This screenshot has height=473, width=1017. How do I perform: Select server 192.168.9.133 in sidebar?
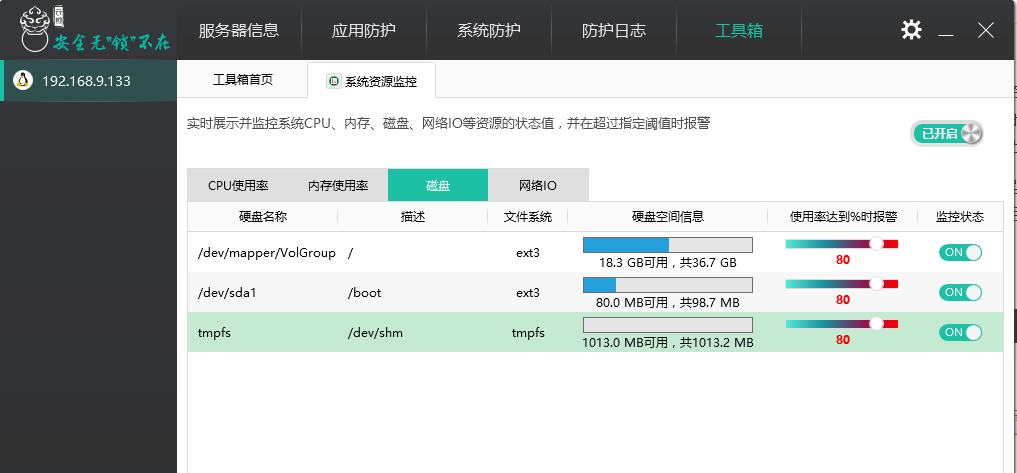coord(88,80)
